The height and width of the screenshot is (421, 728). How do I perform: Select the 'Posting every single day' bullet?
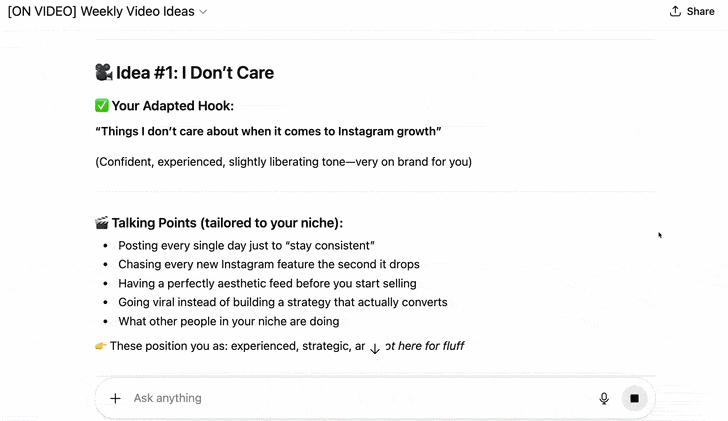pos(246,245)
